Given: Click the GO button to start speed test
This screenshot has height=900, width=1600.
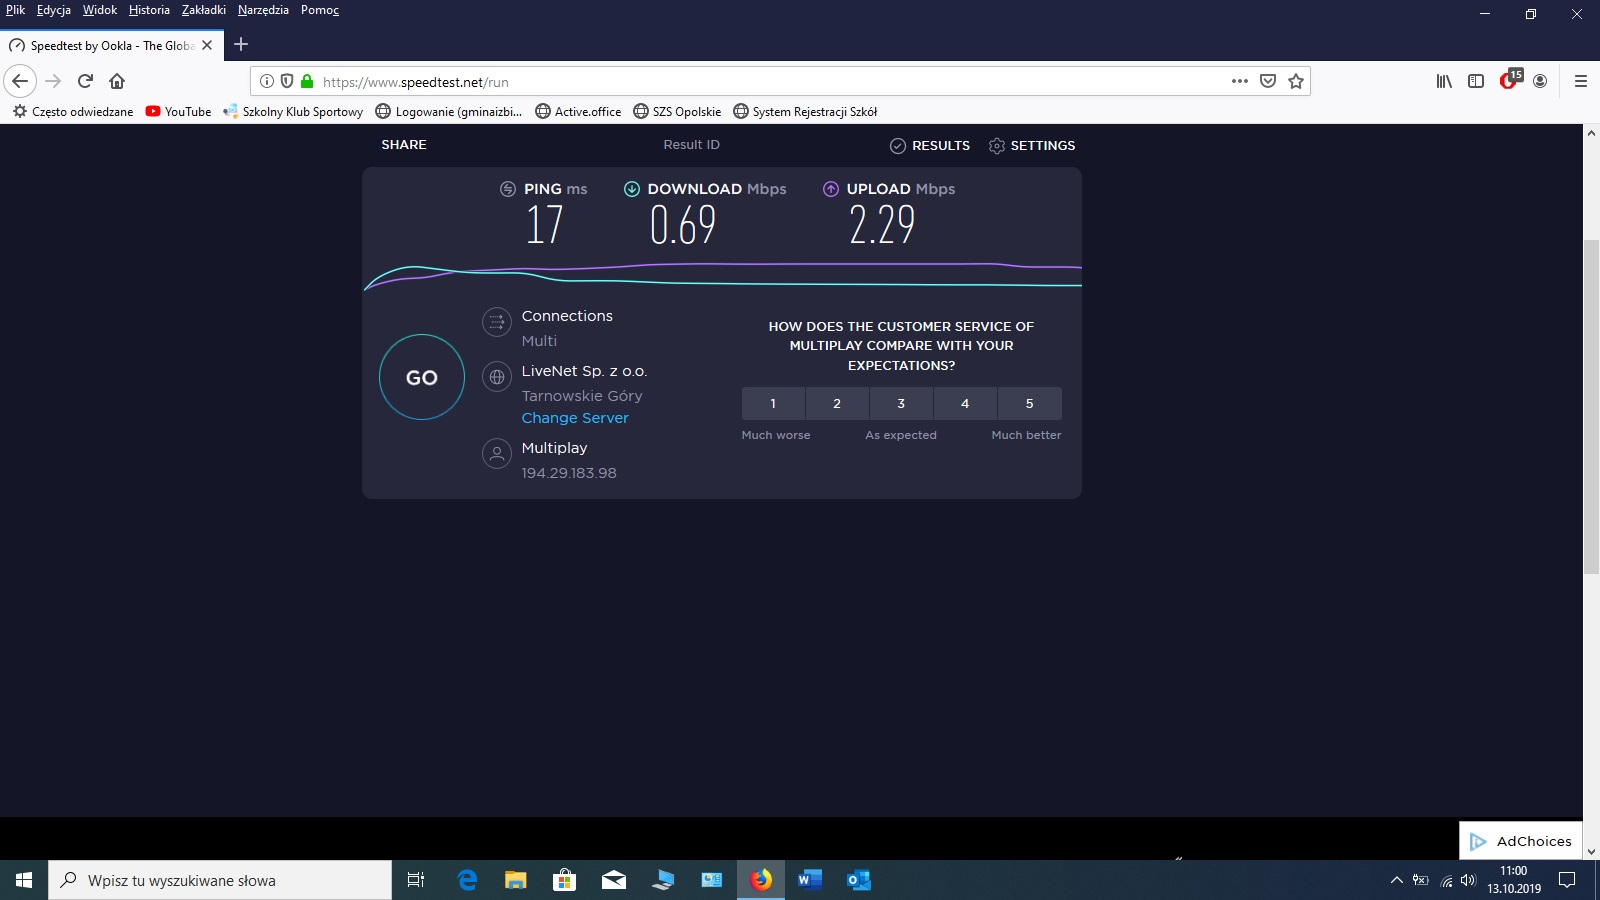Looking at the screenshot, I should 422,377.
